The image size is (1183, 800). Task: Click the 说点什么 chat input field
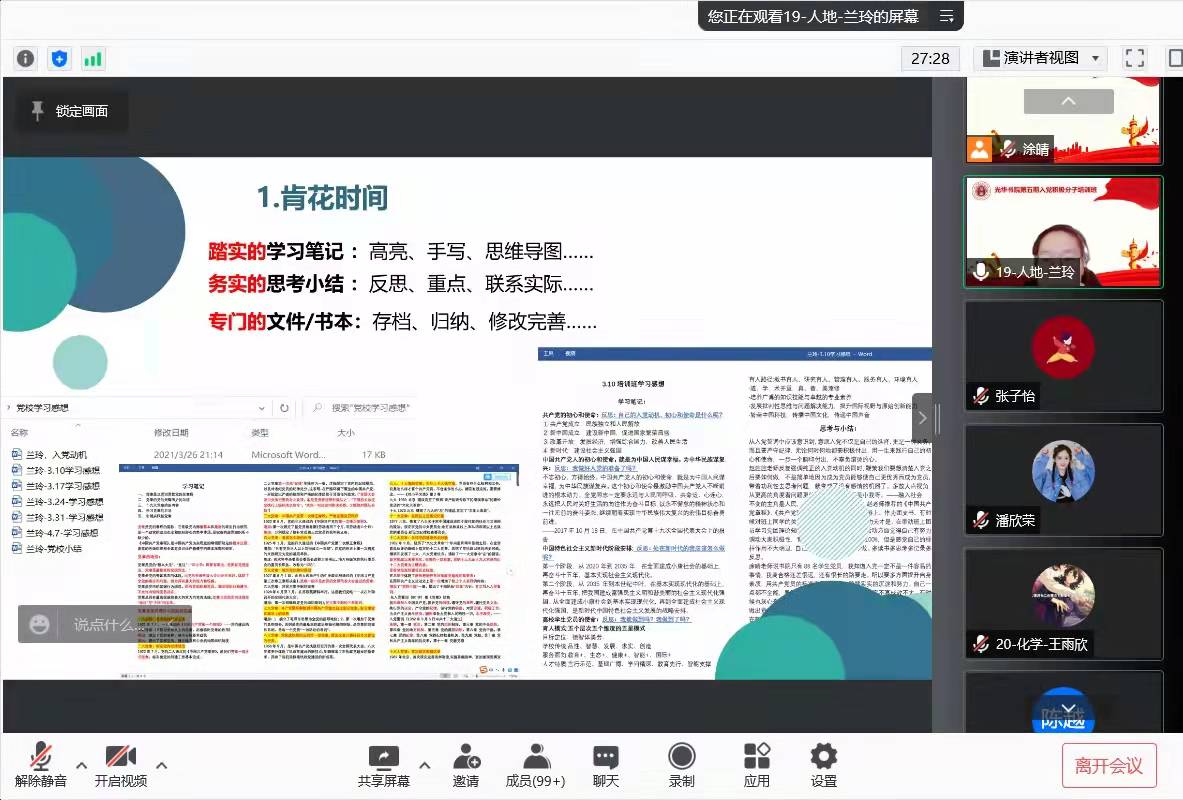(x=106, y=624)
